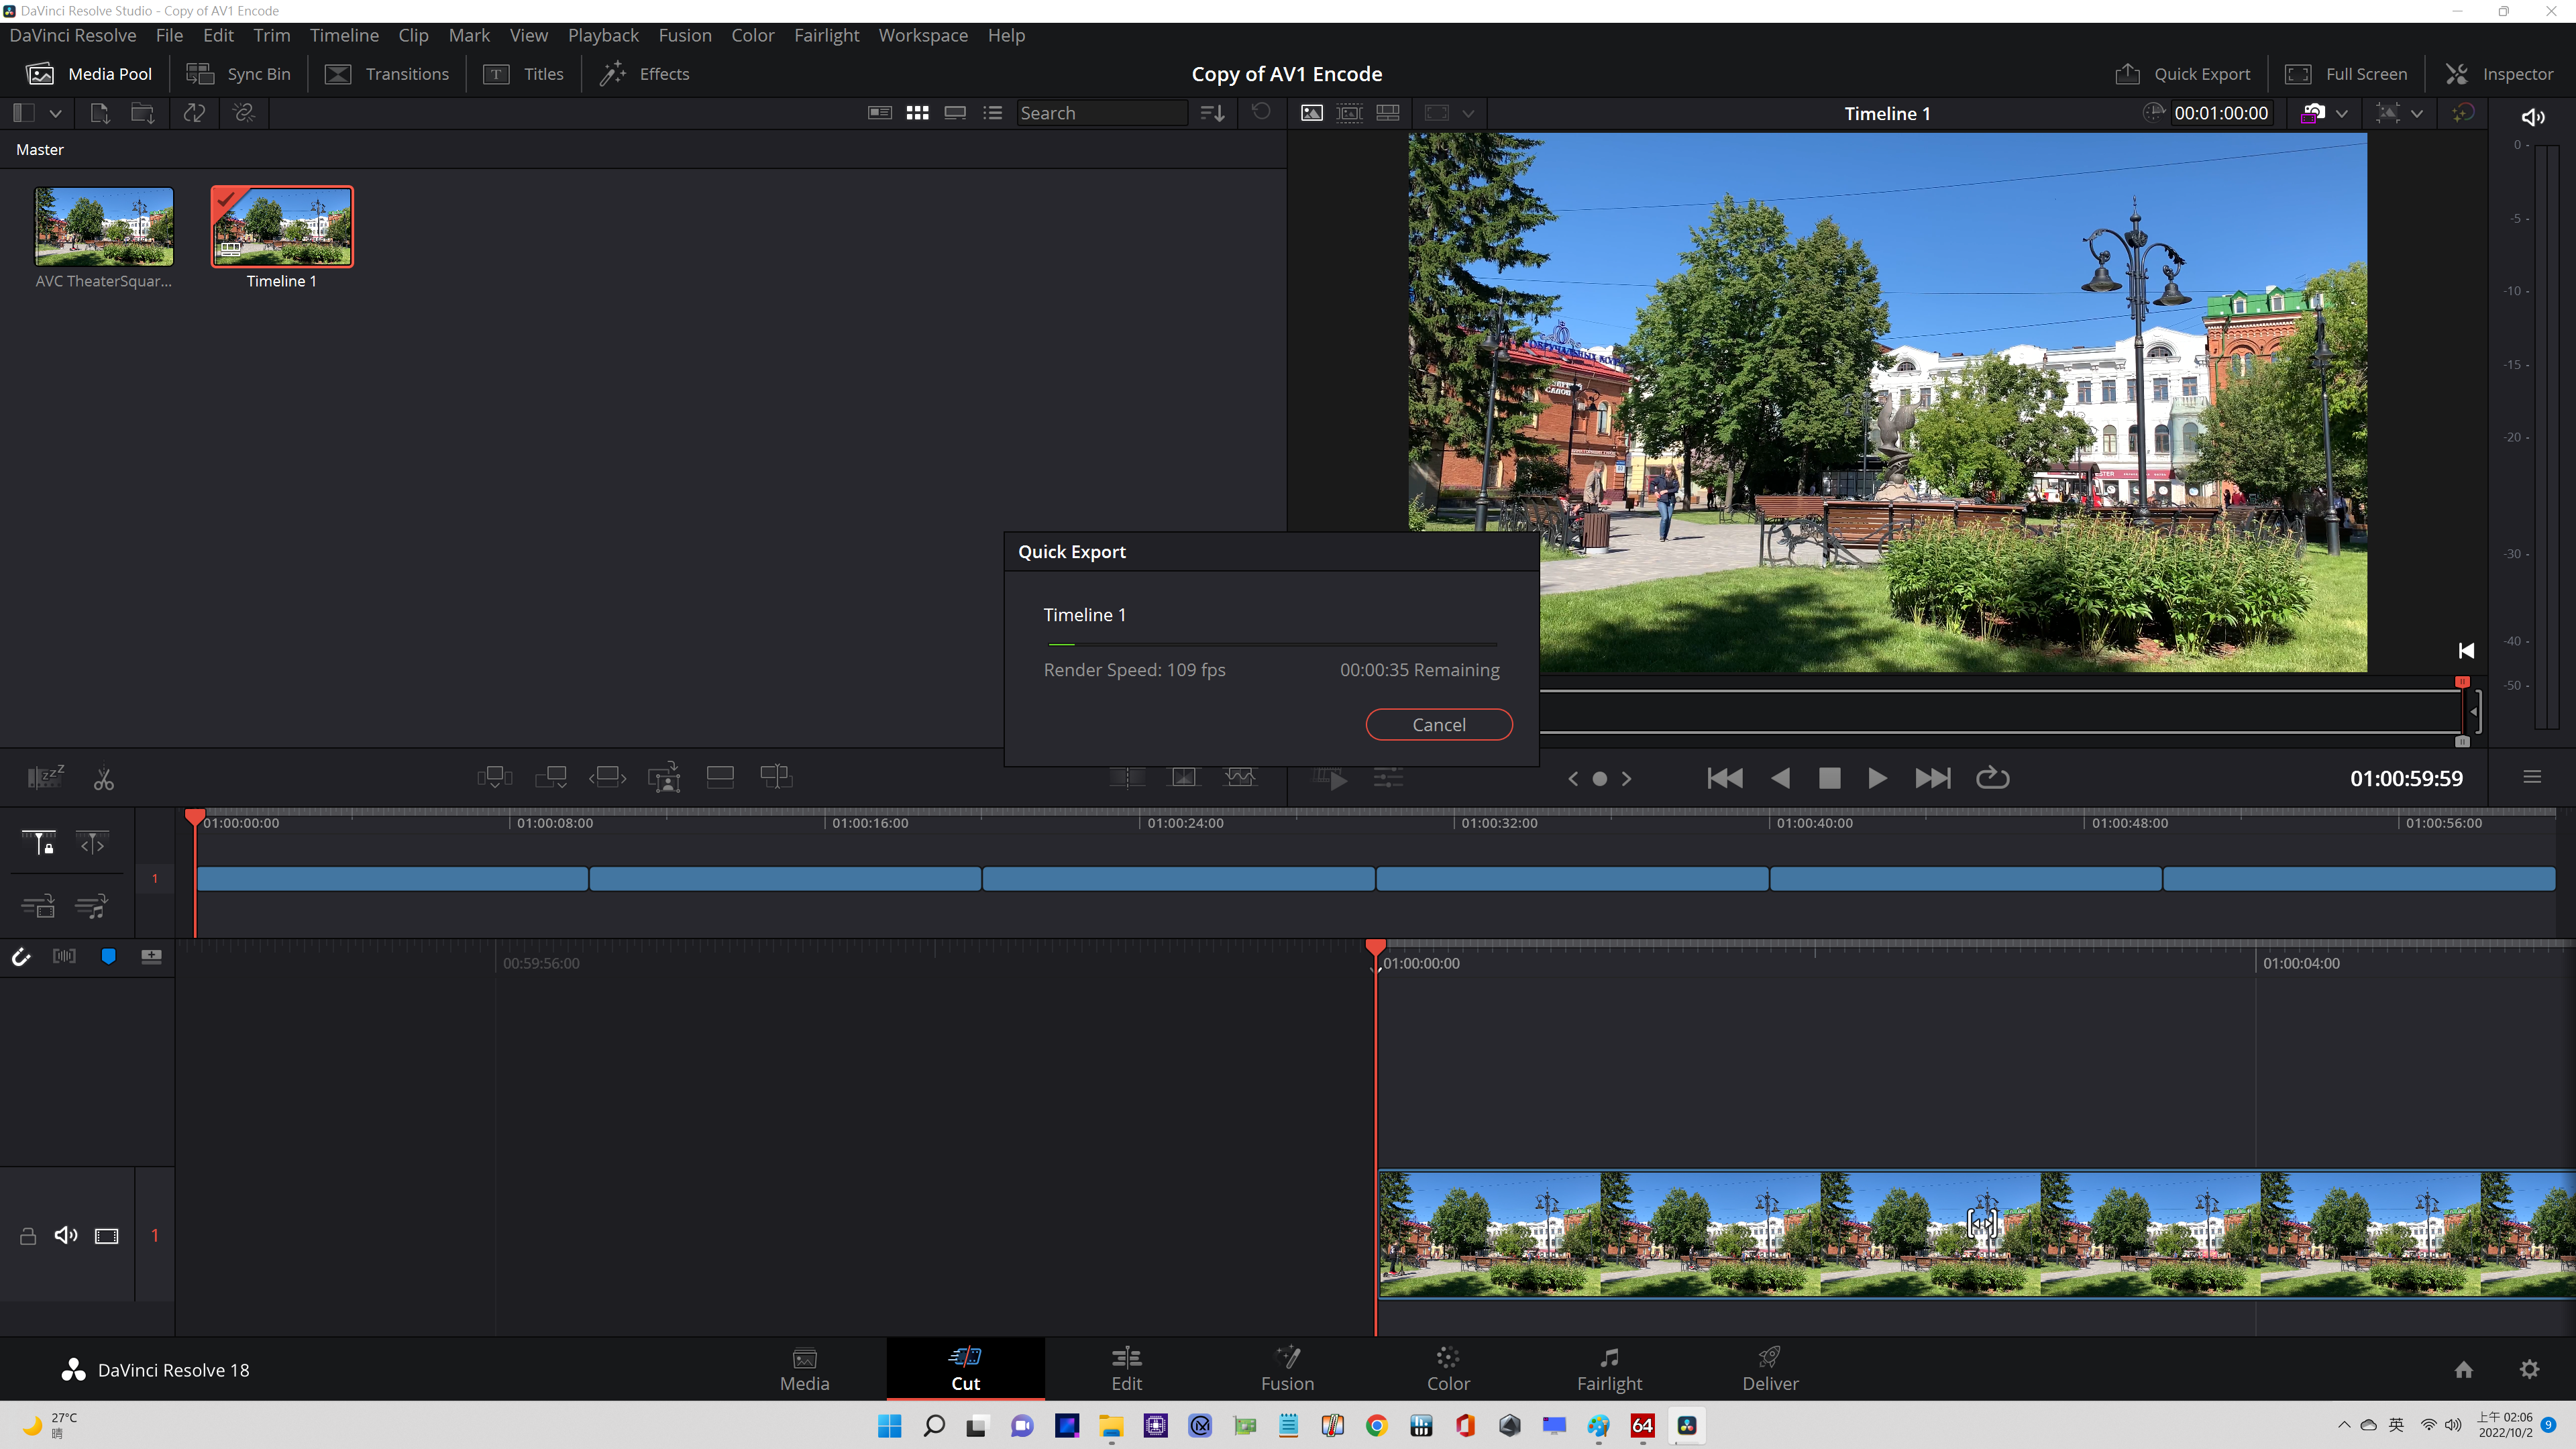Click the Close Up edit icon
Screen dimensions: 2576x1449
[664, 777]
